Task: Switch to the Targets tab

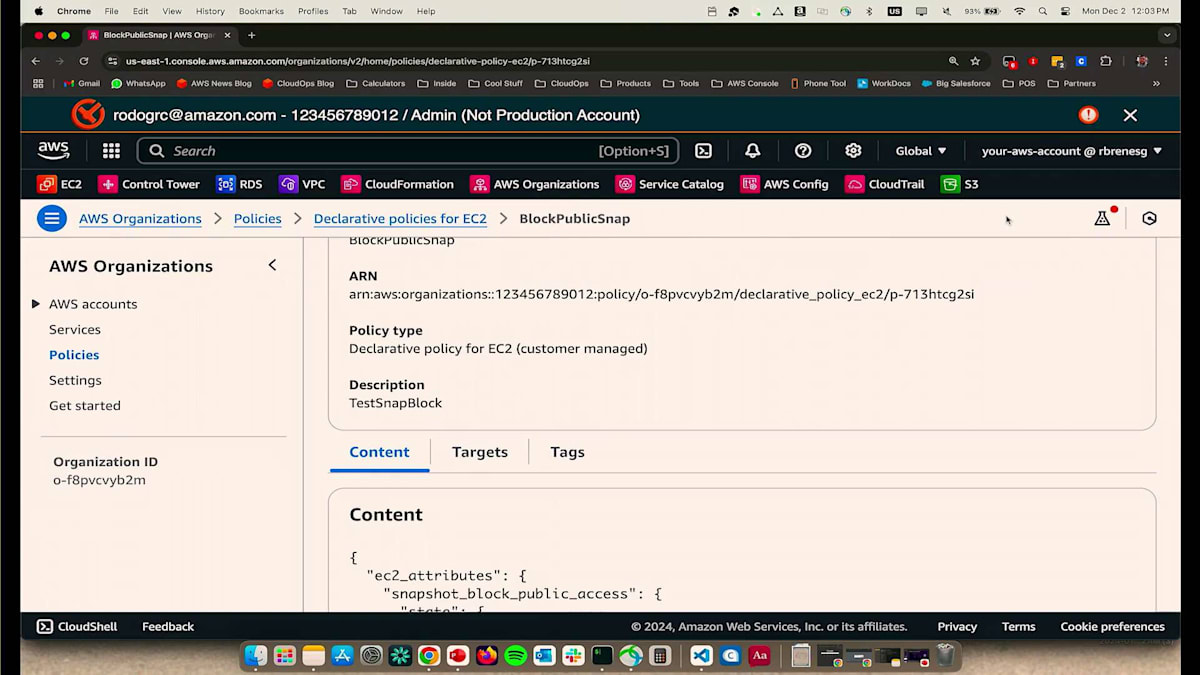Action: pos(480,452)
